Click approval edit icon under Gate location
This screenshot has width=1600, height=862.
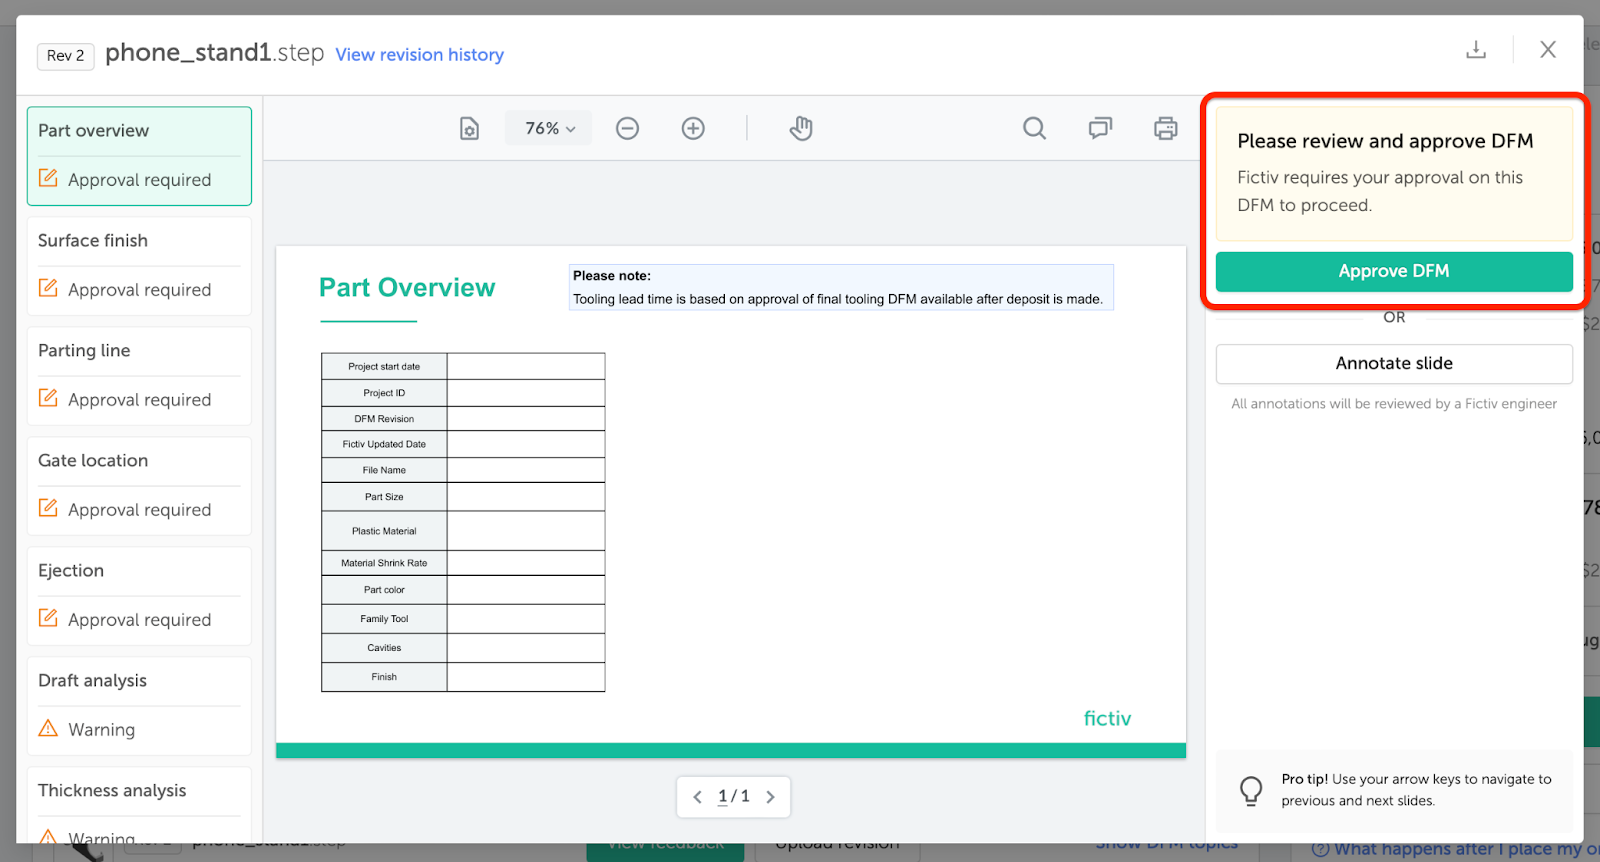click(48, 508)
